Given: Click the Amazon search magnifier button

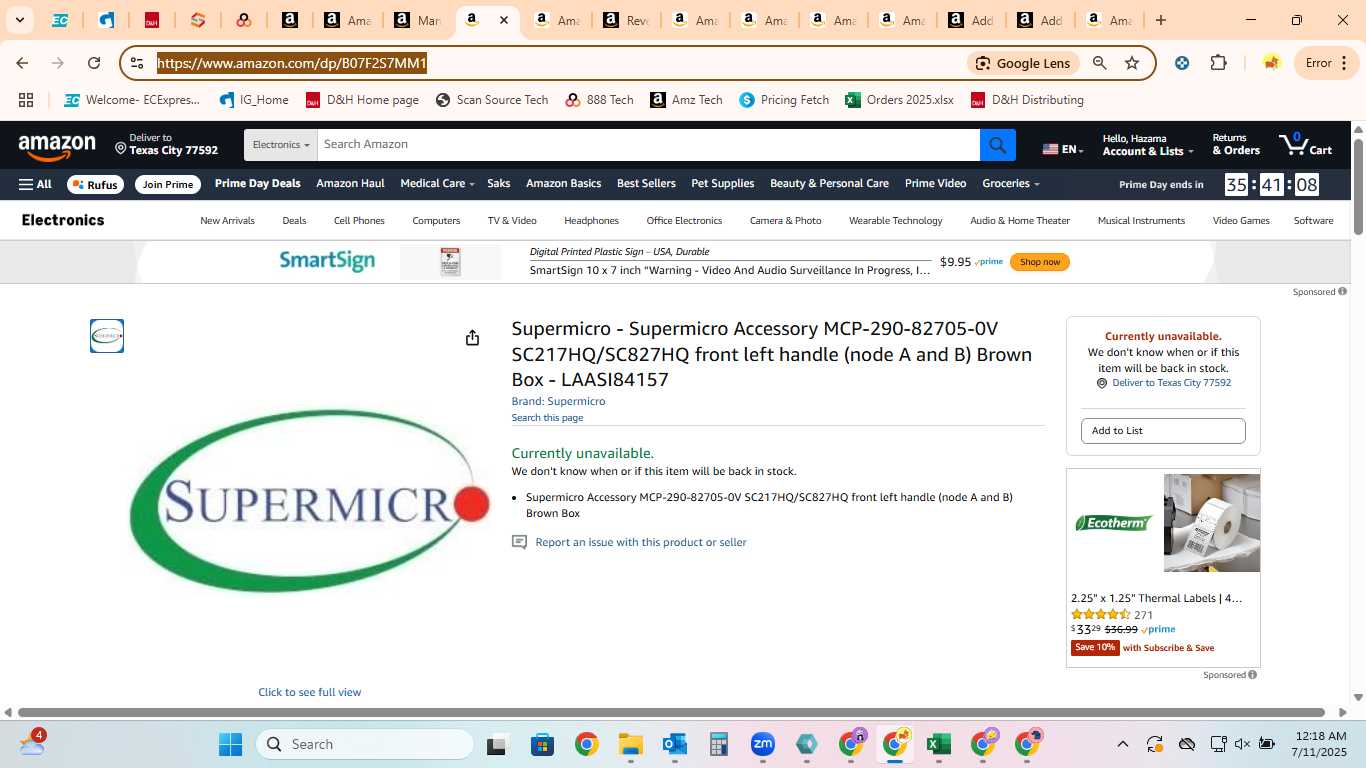Looking at the screenshot, I should tap(998, 145).
